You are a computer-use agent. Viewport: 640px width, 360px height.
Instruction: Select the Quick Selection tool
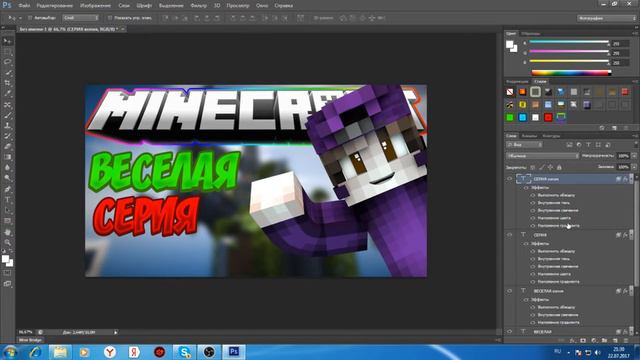(x=7, y=73)
